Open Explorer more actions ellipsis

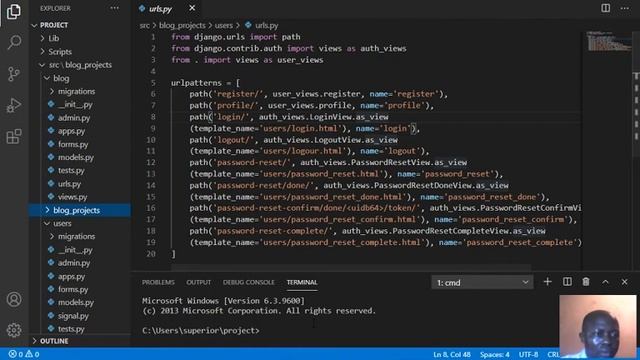(x=115, y=8)
